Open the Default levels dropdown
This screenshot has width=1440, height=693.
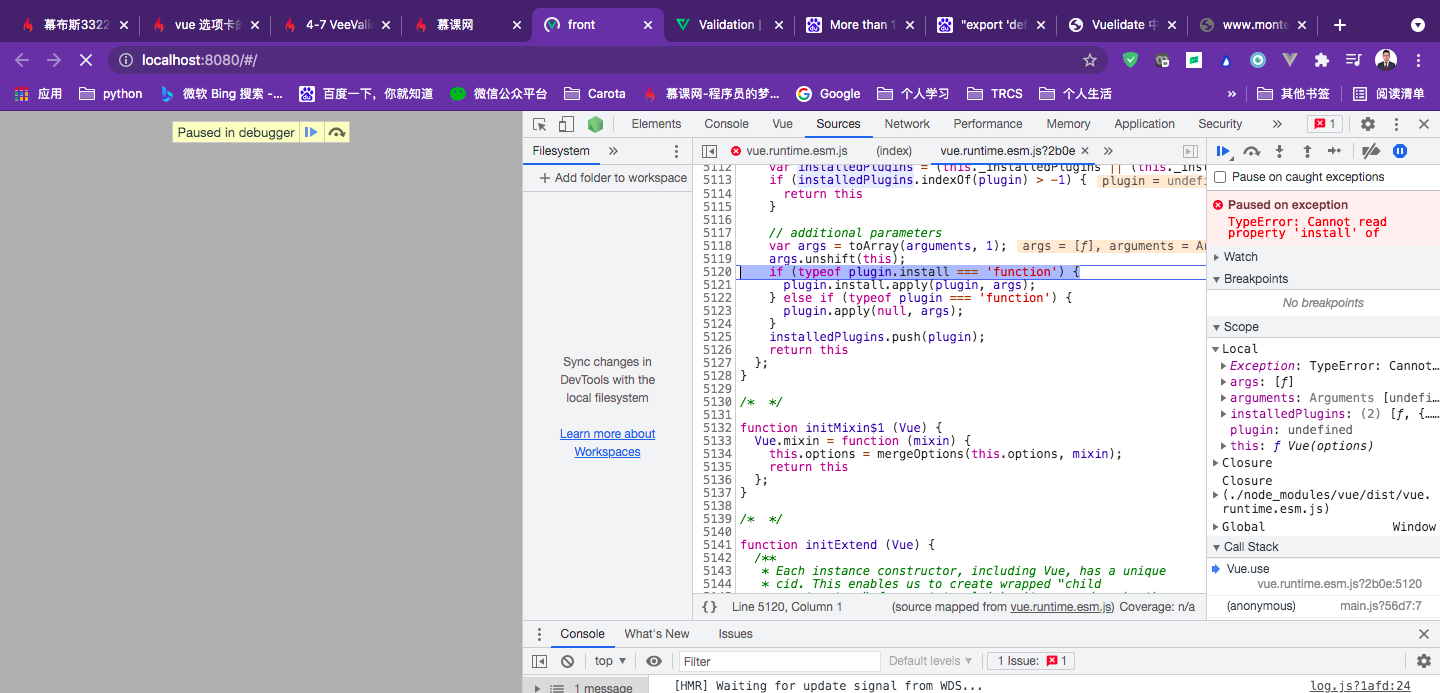click(930, 661)
